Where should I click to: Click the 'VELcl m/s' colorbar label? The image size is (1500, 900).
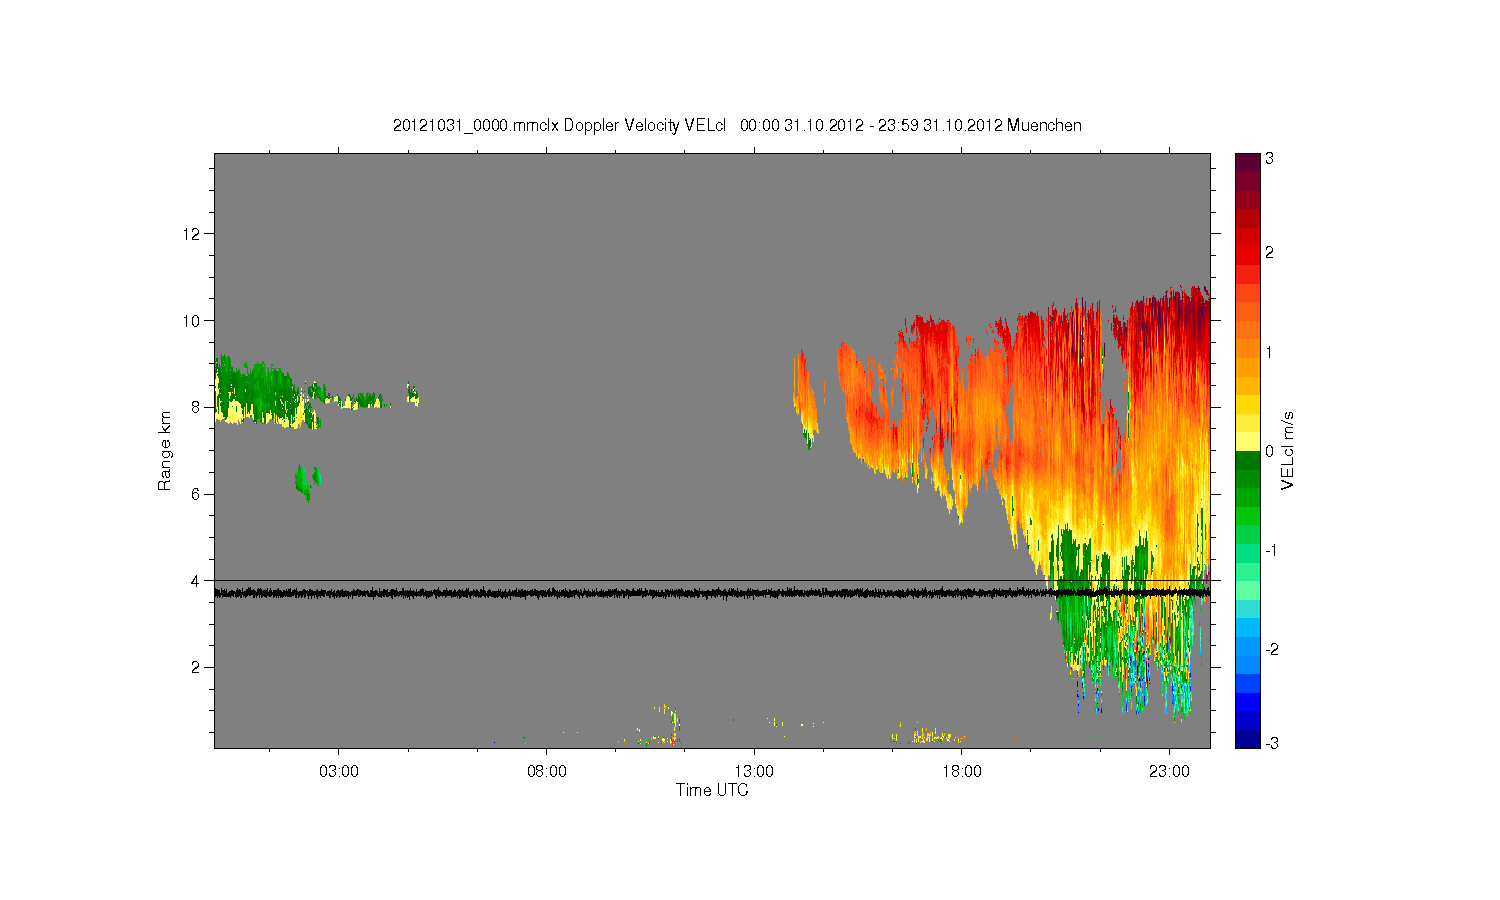pos(1288,451)
